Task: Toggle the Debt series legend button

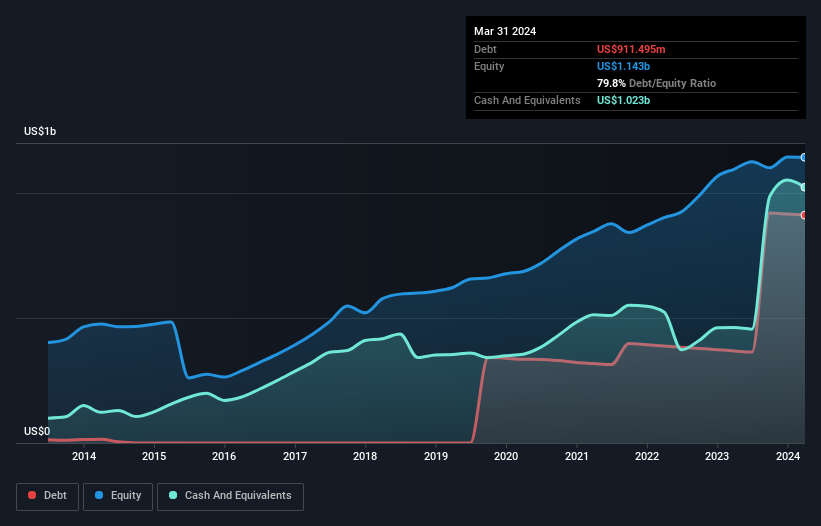Action: click(x=48, y=496)
